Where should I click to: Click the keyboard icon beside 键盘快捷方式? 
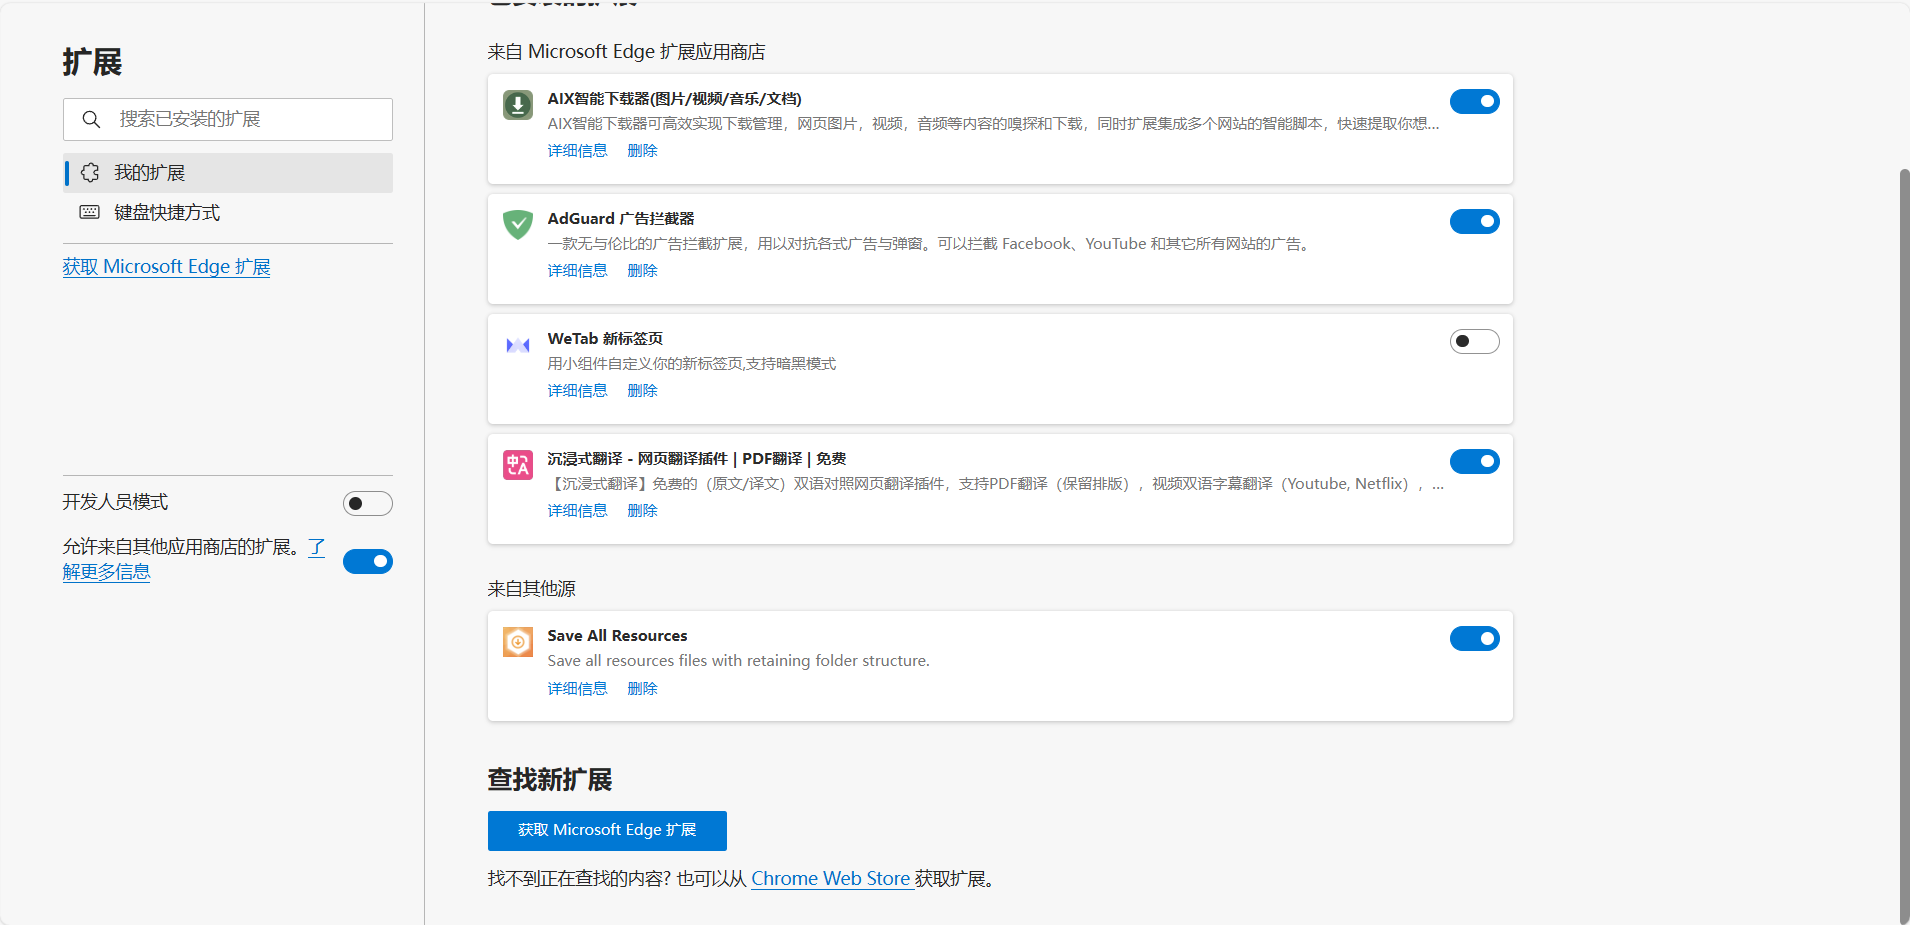click(89, 212)
